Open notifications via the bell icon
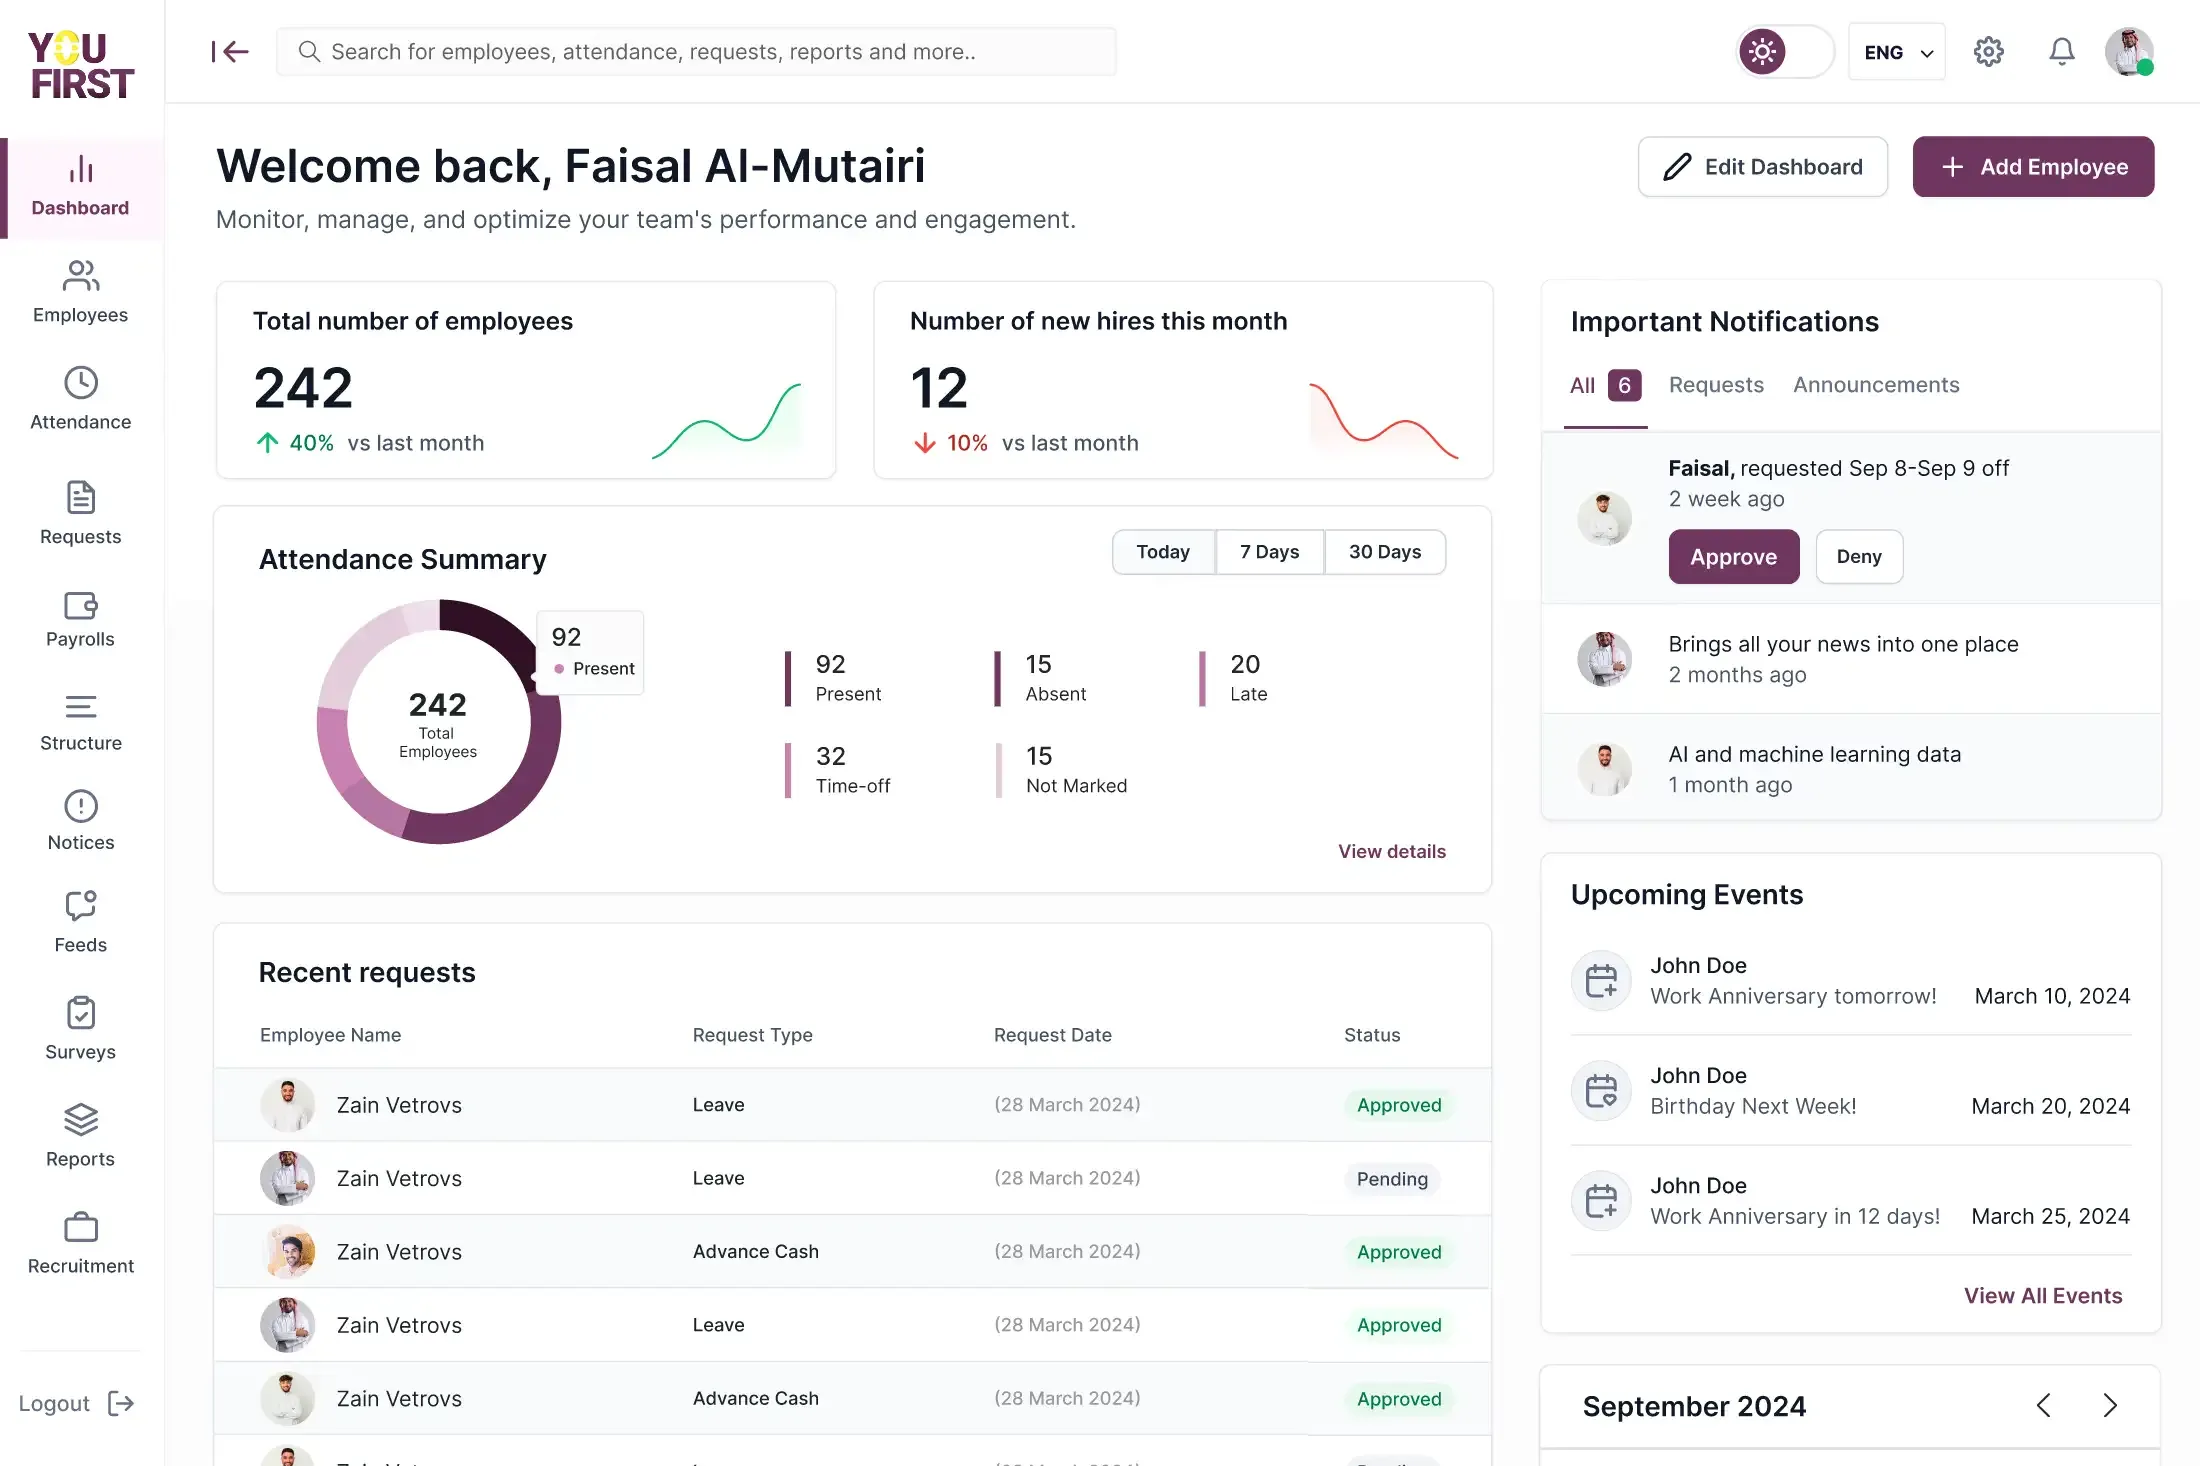The width and height of the screenshot is (2200, 1466). point(2062,51)
